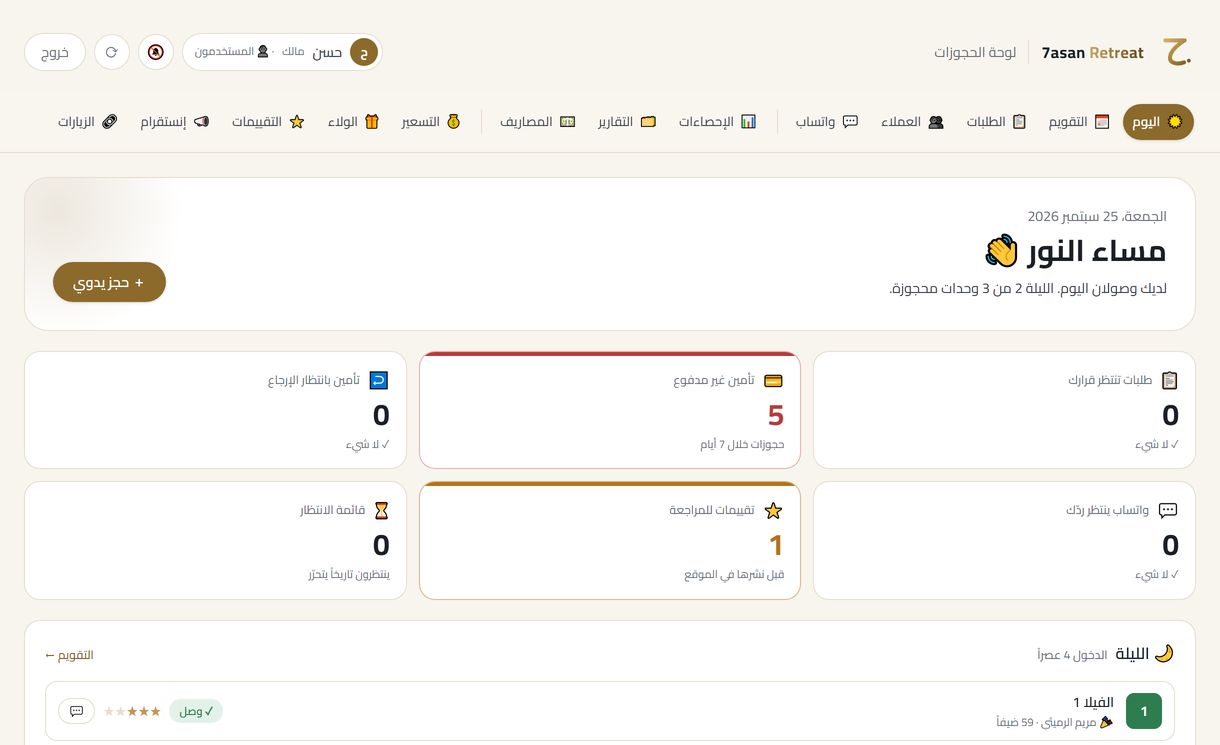Open the قائمة الانتظار card

[215, 541]
